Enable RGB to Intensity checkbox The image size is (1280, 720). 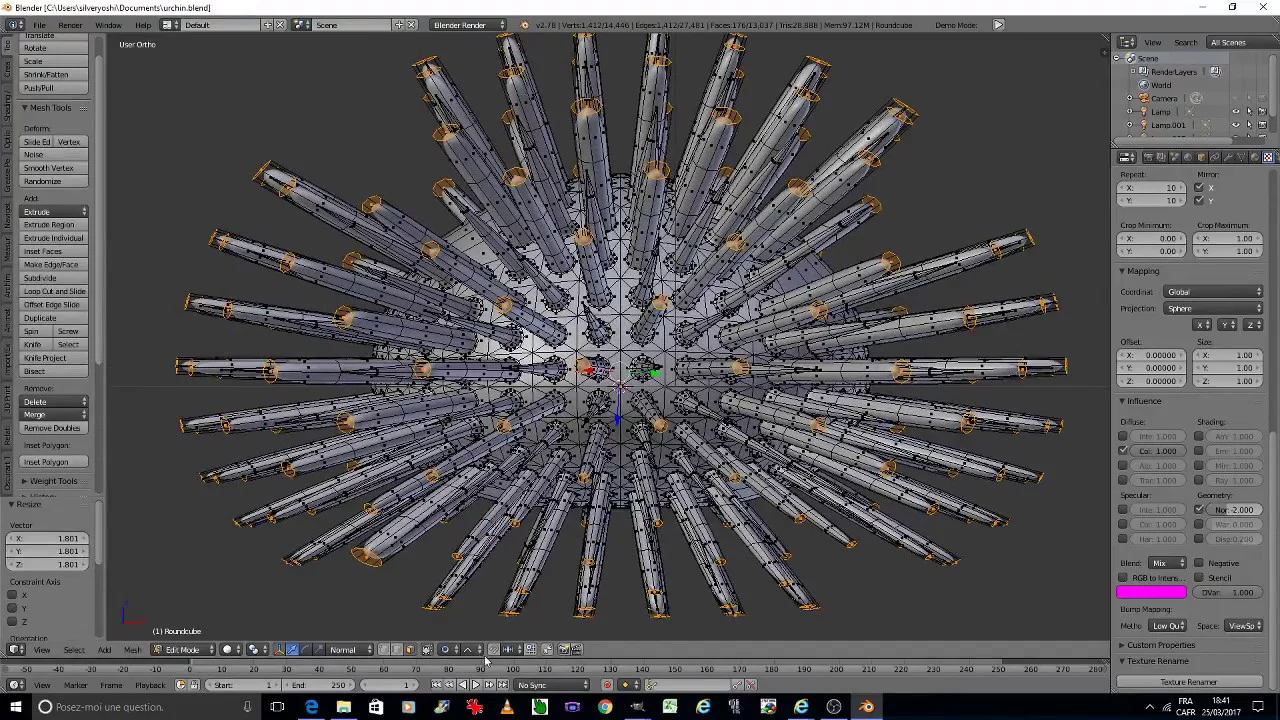pyautogui.click(x=1123, y=578)
